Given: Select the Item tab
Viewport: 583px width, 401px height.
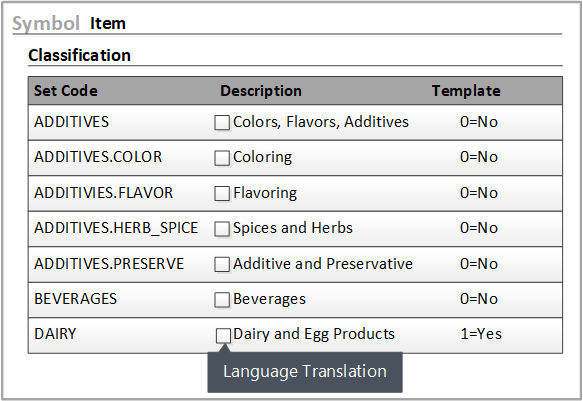Looking at the screenshot, I should (x=108, y=23).
